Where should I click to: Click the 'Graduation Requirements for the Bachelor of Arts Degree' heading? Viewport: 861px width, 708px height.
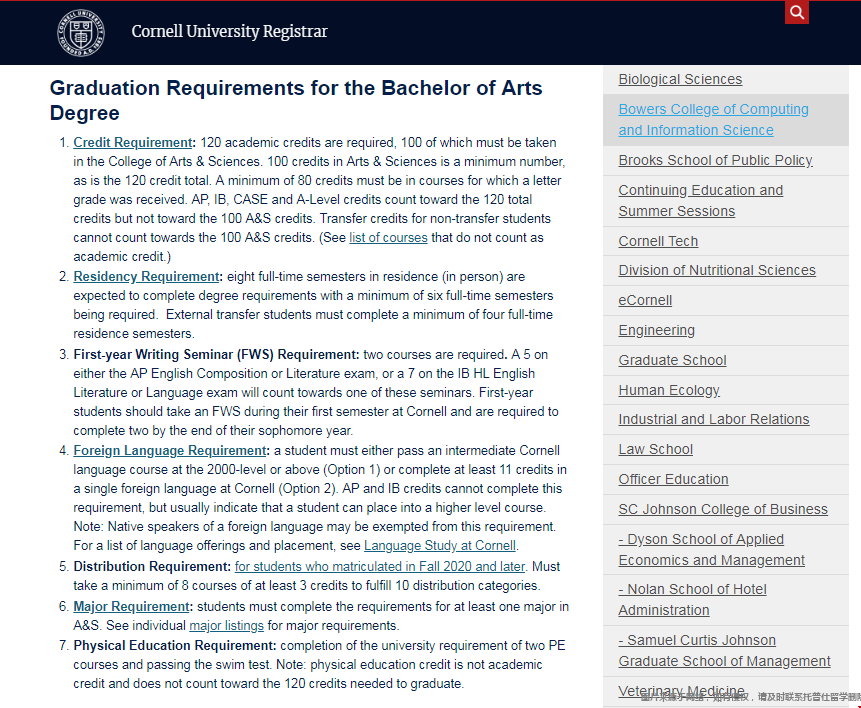pyautogui.click(x=296, y=101)
